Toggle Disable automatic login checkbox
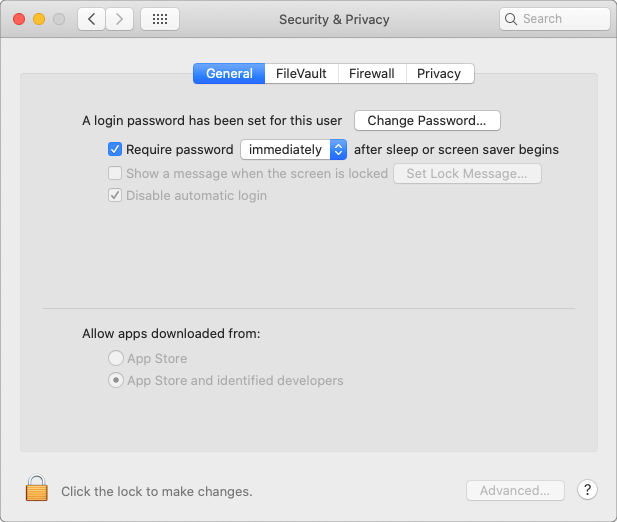Image resolution: width=617 pixels, height=522 pixels. 115,196
